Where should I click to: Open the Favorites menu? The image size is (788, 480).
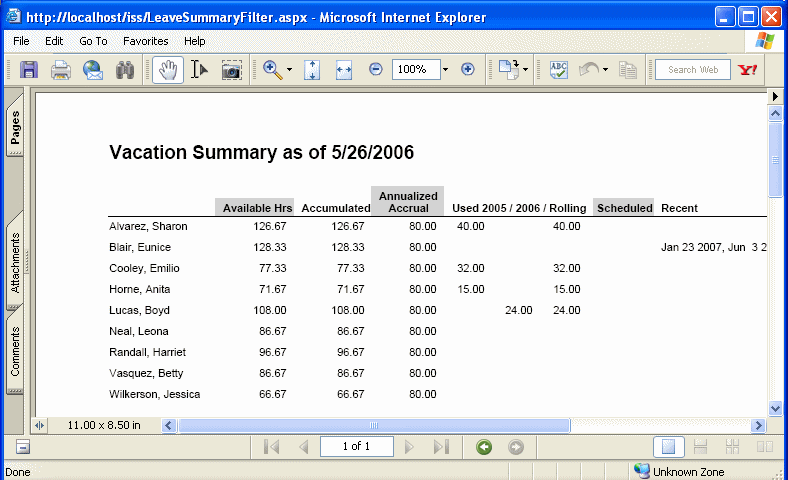(145, 41)
